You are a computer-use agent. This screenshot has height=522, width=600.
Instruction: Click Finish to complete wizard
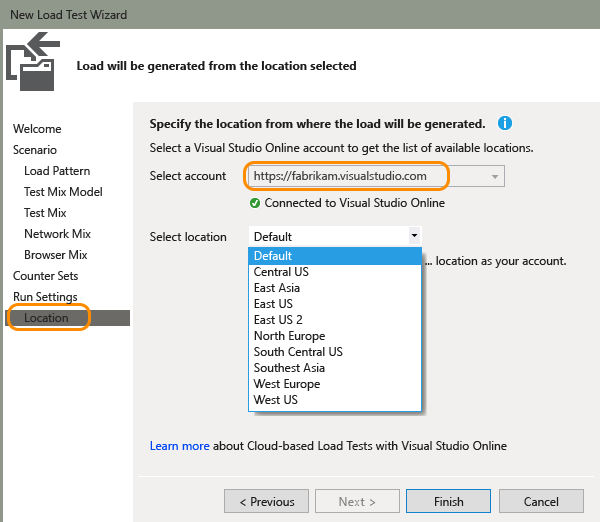point(448,501)
